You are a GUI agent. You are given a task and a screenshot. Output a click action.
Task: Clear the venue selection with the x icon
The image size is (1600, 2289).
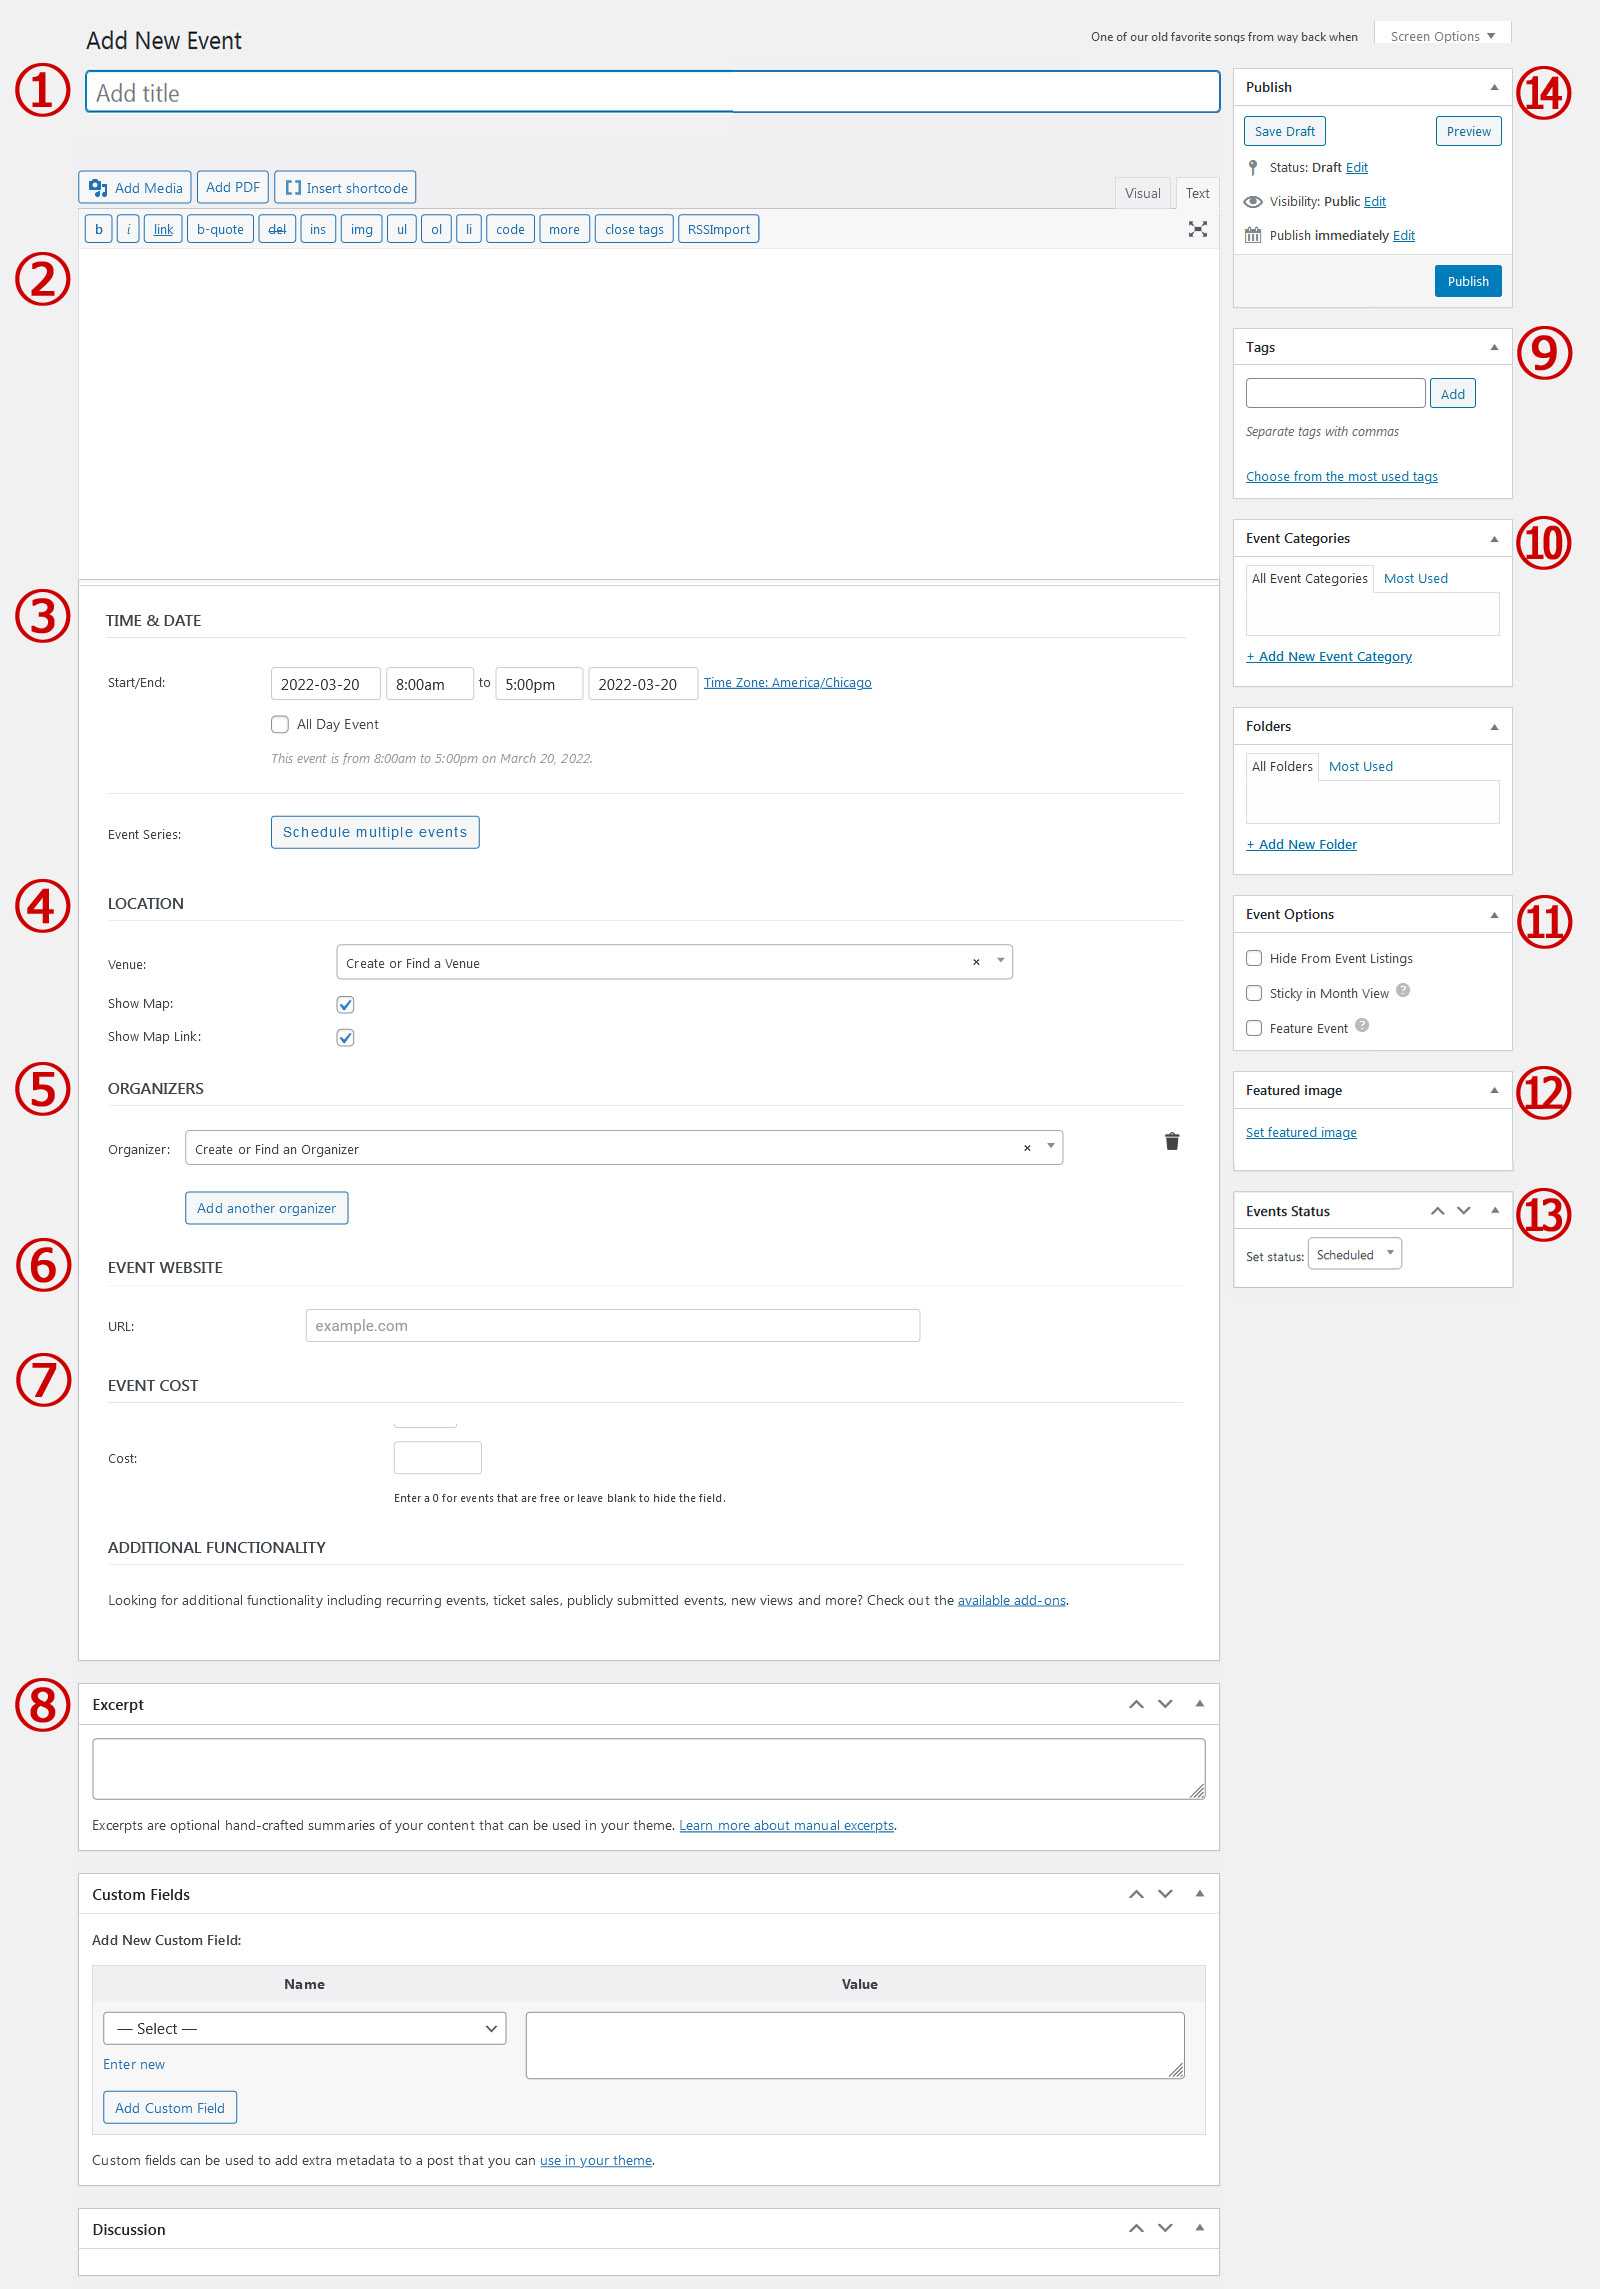click(x=976, y=962)
